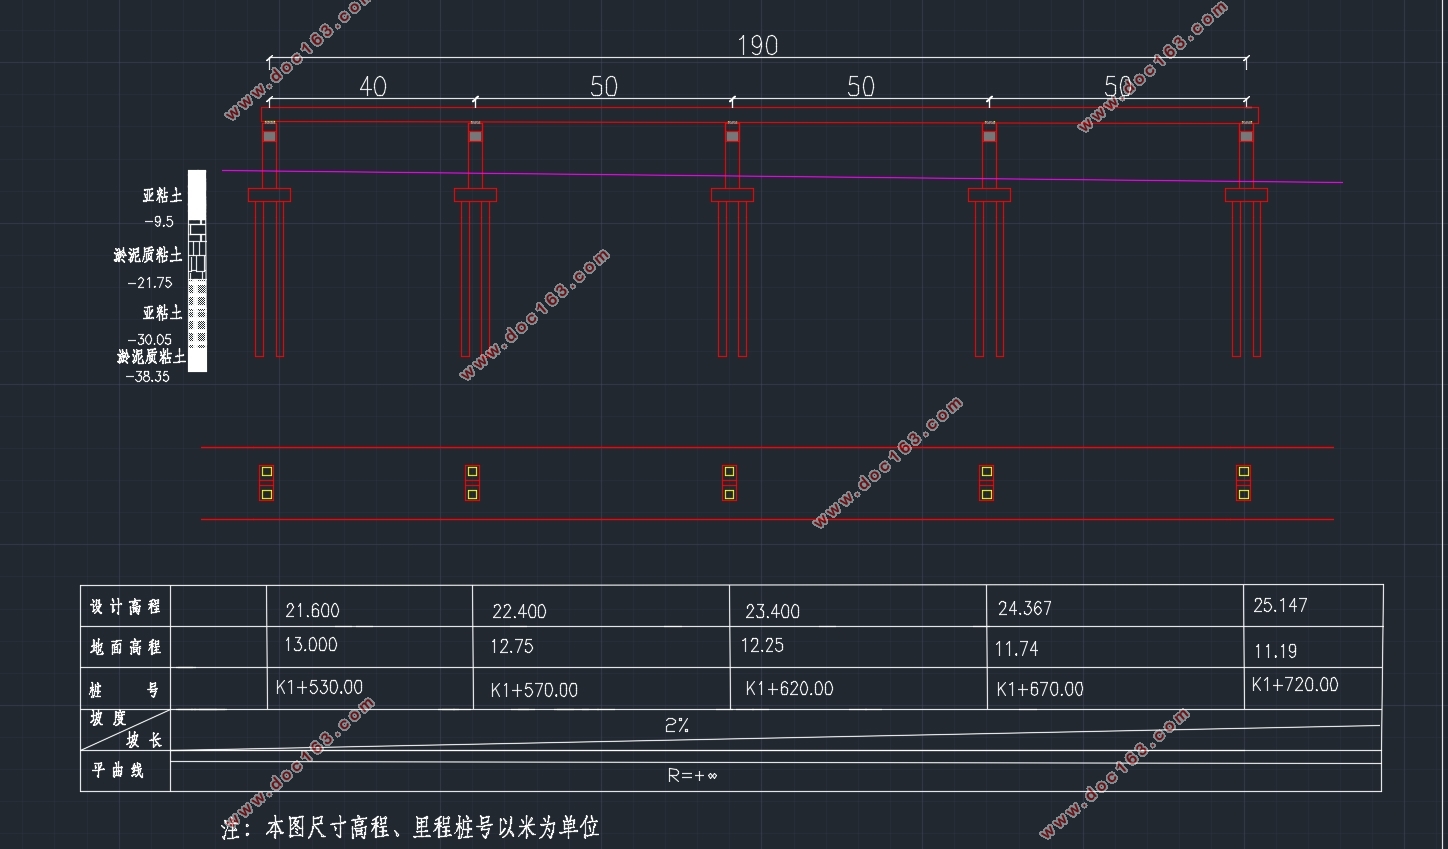Click ground elevation value 12.75

tap(511, 647)
